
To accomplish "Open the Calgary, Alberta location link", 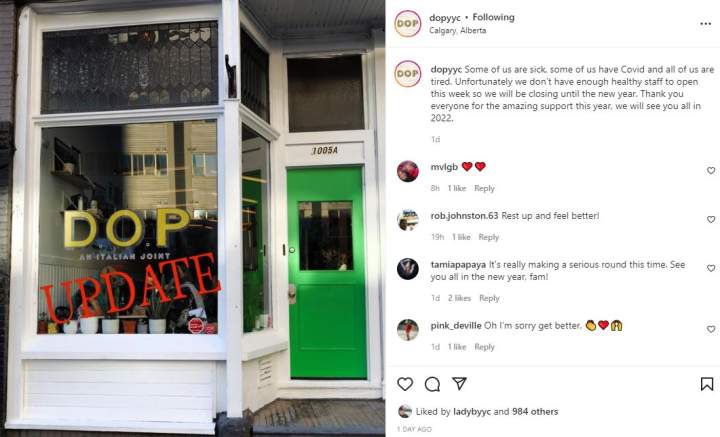I will tap(457, 30).
